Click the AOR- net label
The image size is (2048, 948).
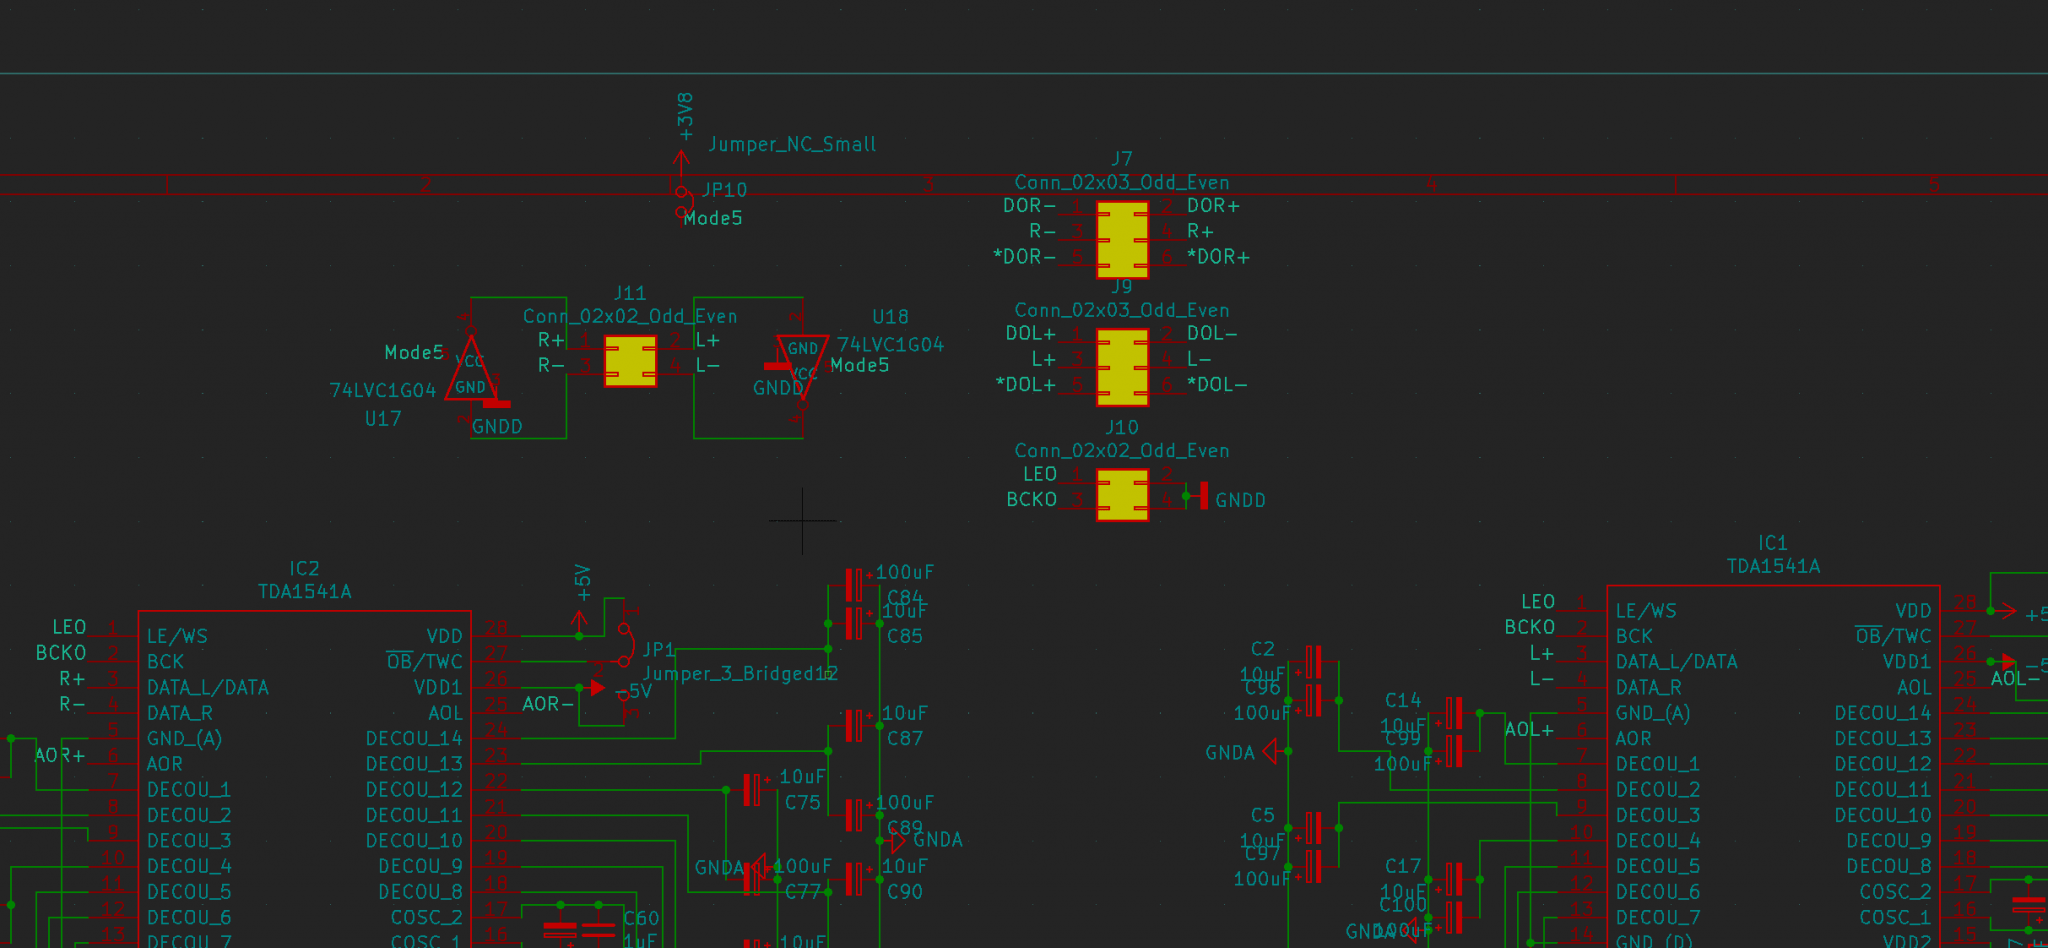point(548,704)
